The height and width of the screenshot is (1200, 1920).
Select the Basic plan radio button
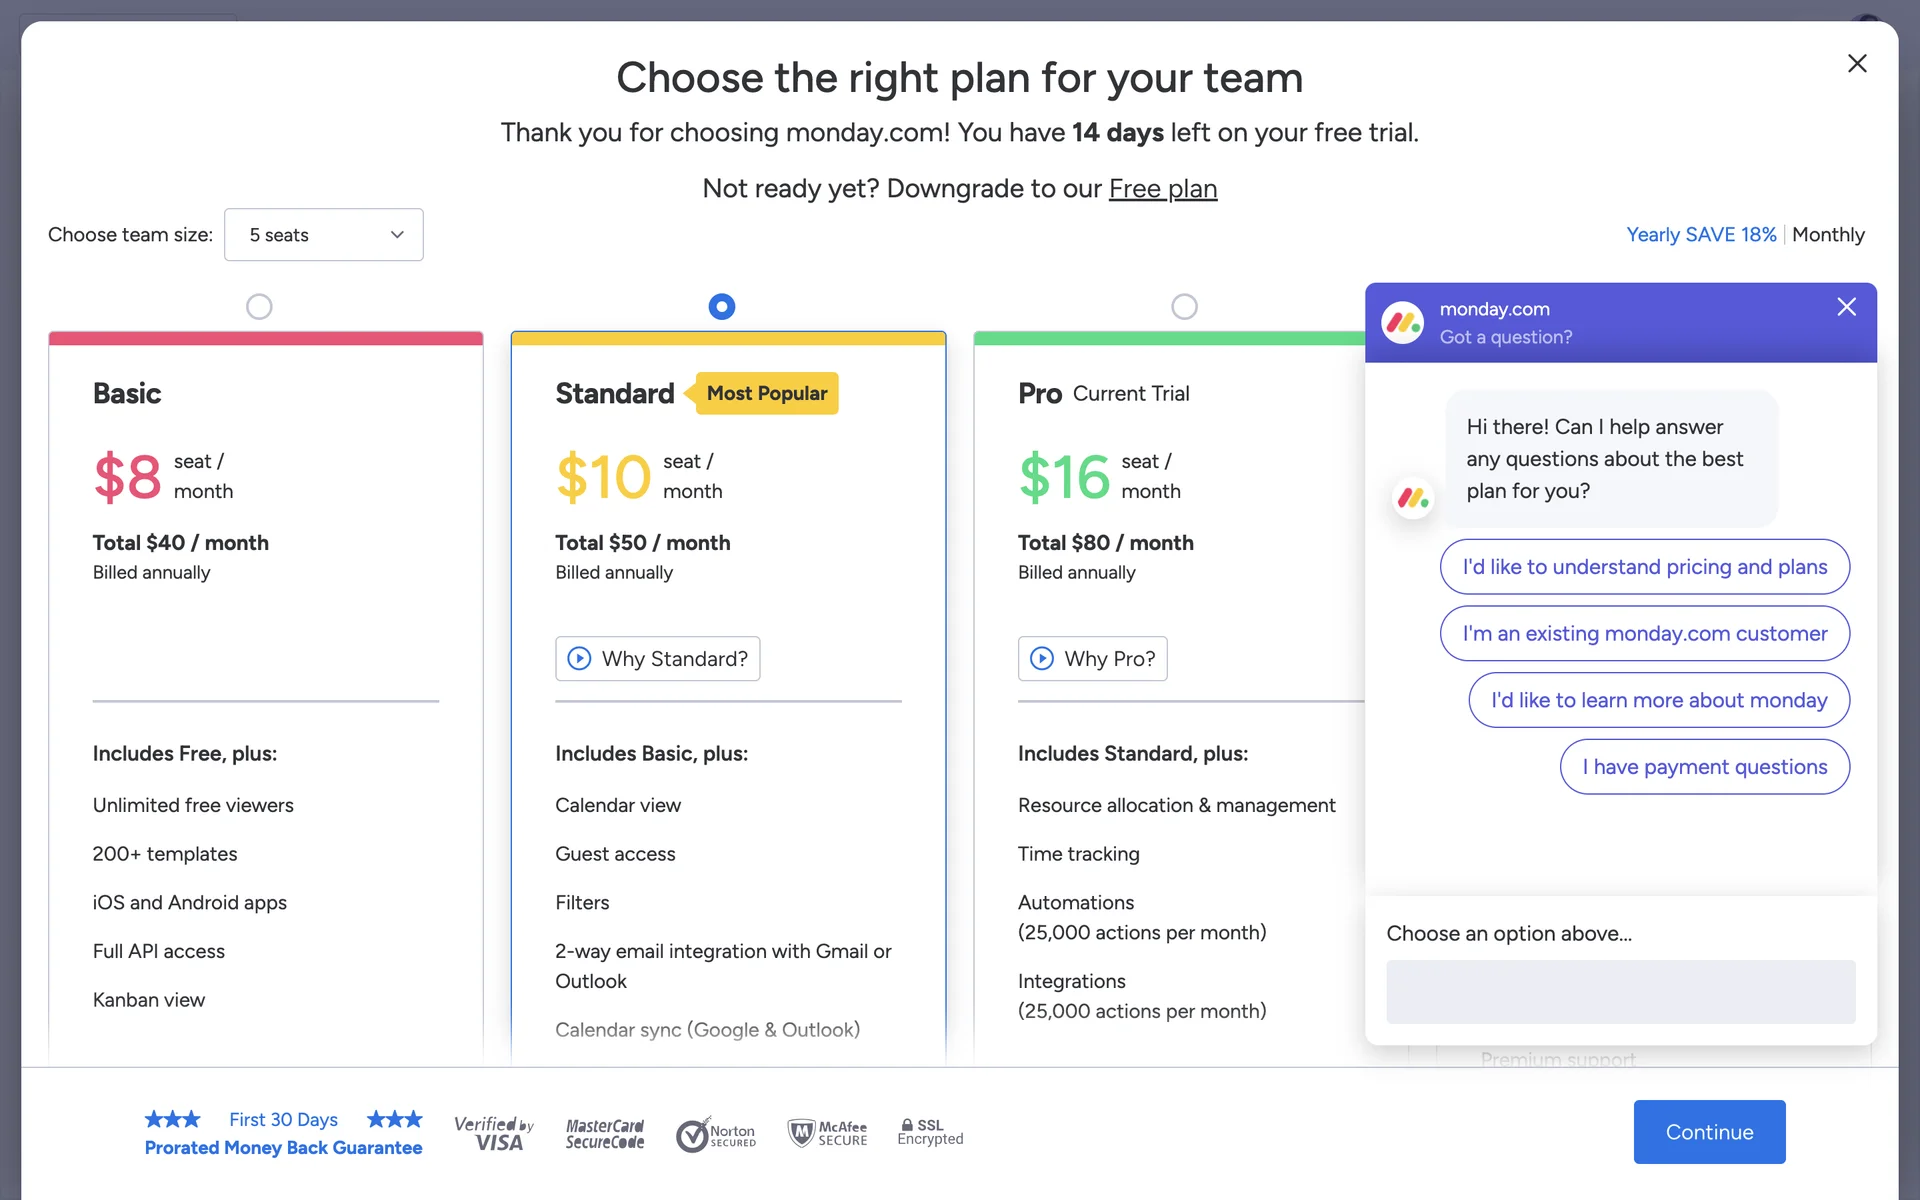click(259, 307)
